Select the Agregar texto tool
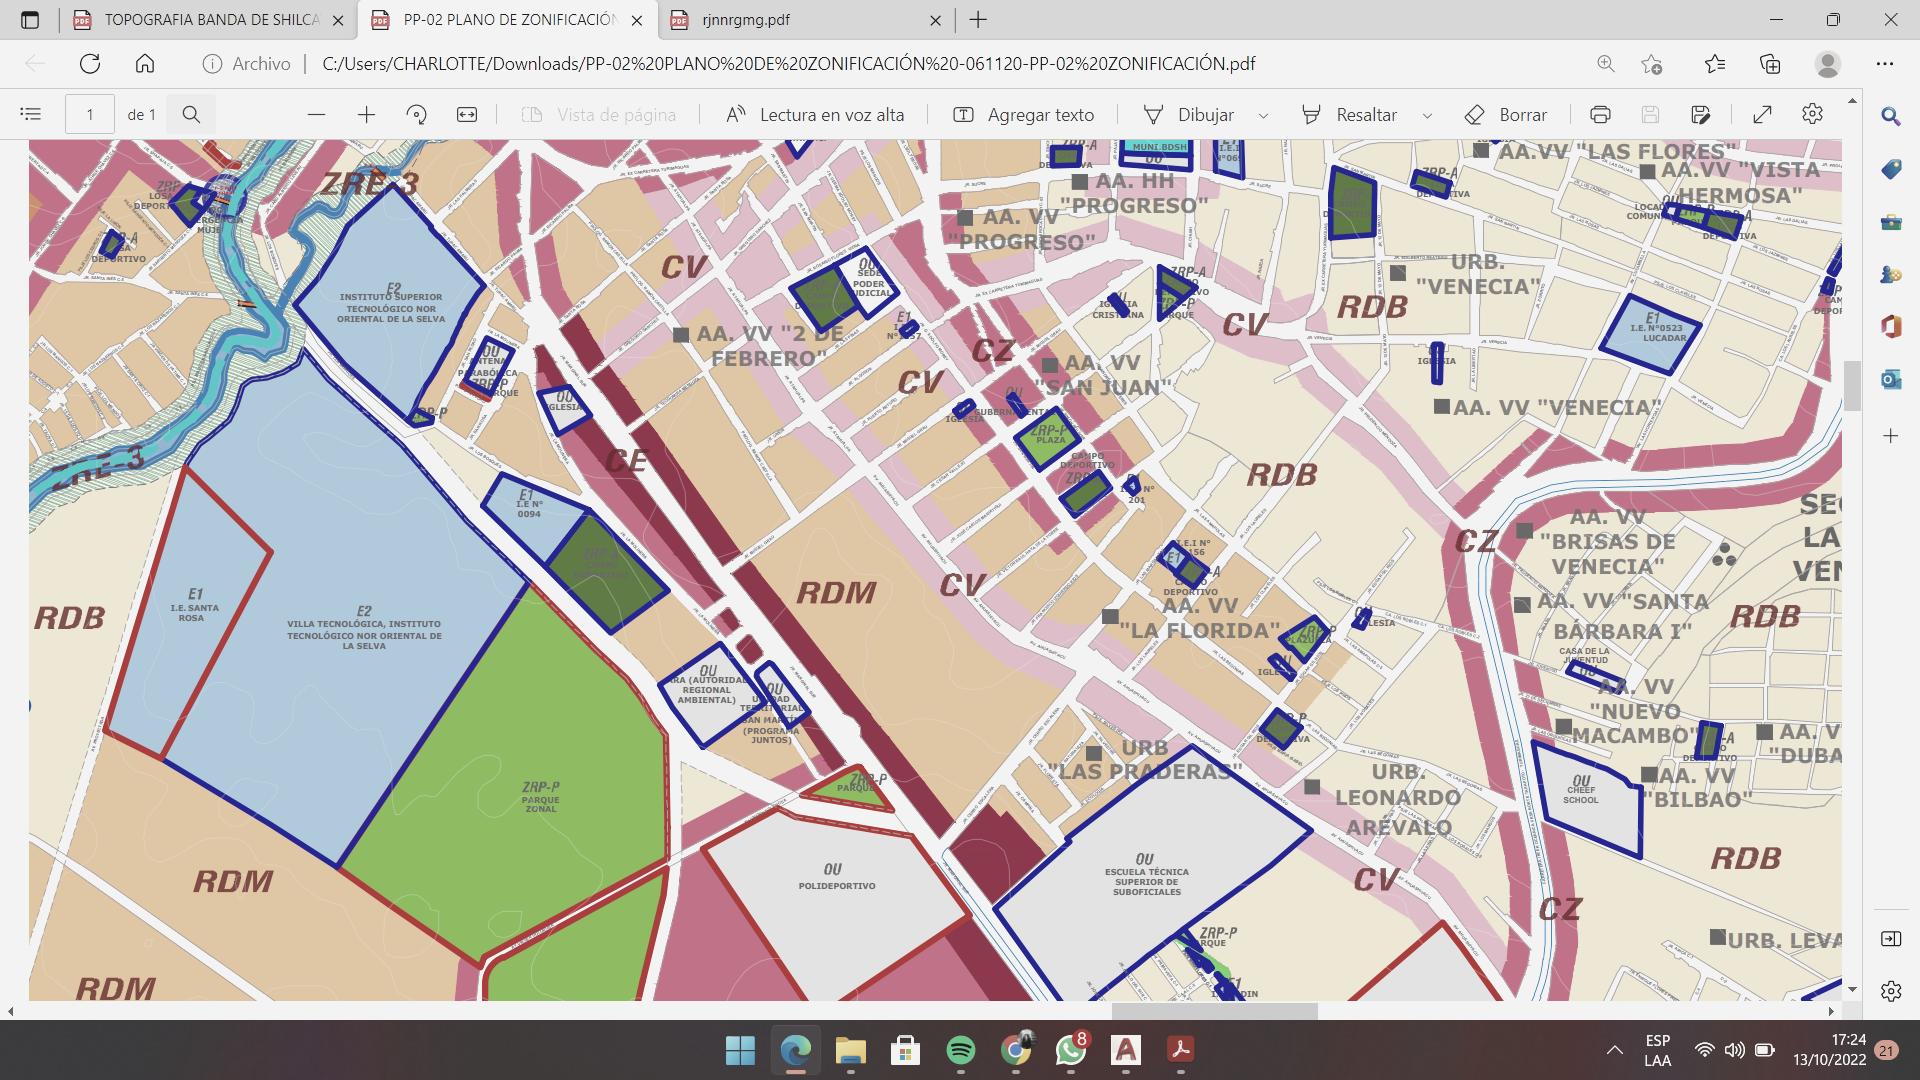The image size is (1920, 1080). coord(1023,115)
